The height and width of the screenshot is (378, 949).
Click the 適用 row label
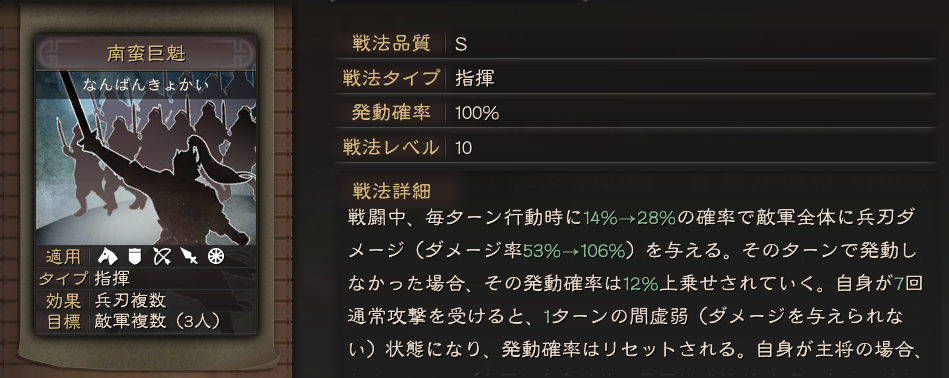(64, 257)
